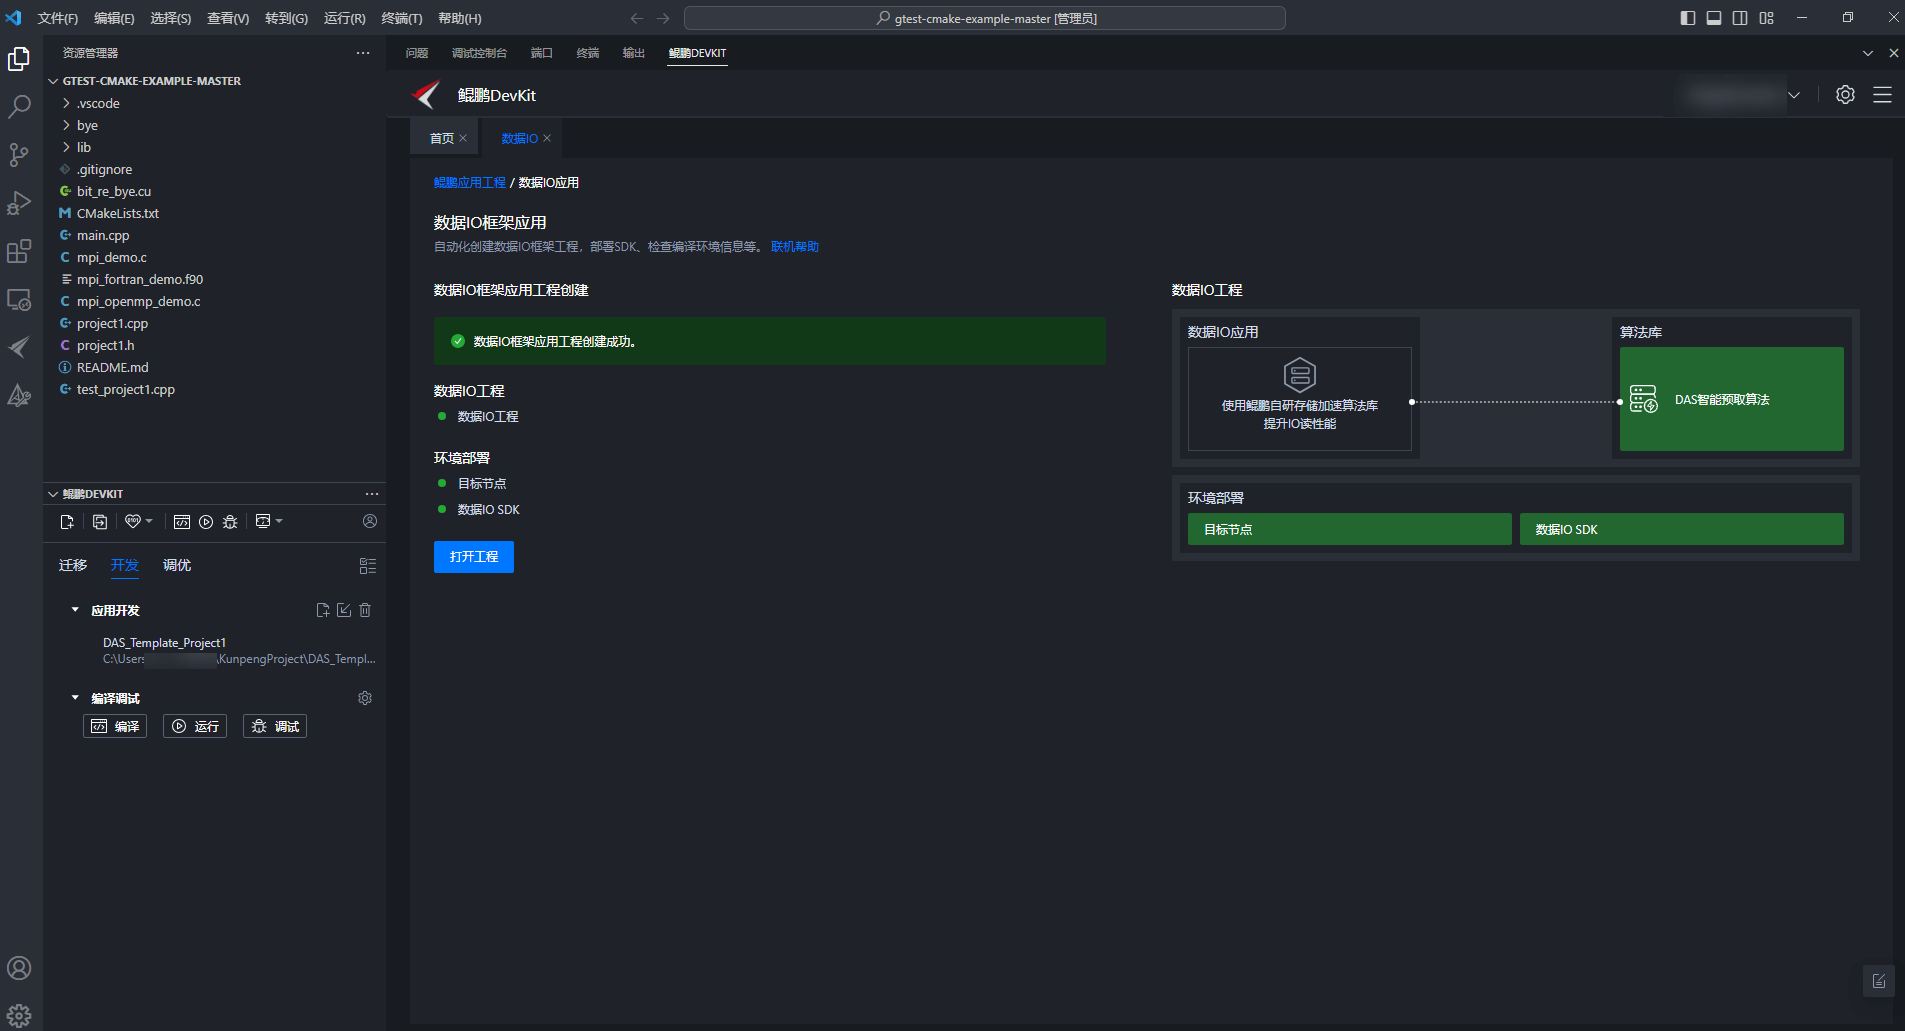Expand the lib folder
Image resolution: width=1905 pixels, height=1031 pixels.
pos(66,147)
